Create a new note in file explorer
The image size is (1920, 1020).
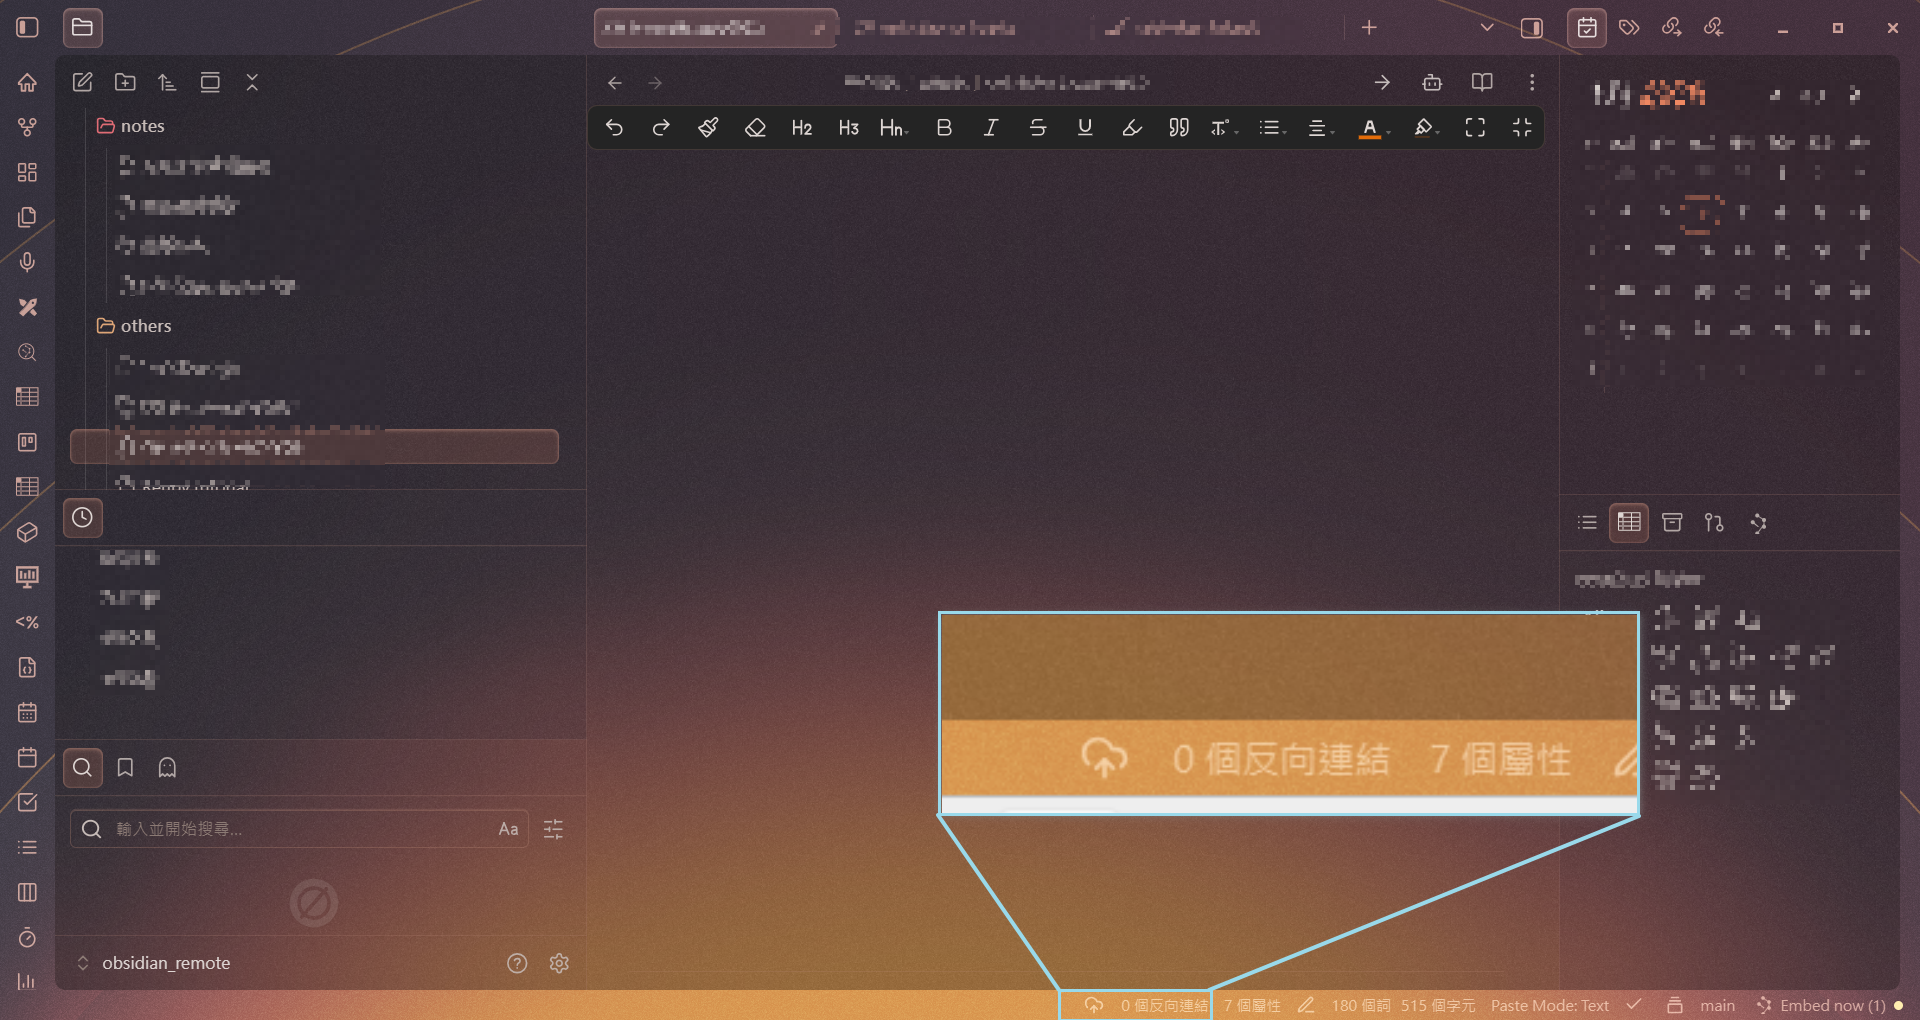83,82
